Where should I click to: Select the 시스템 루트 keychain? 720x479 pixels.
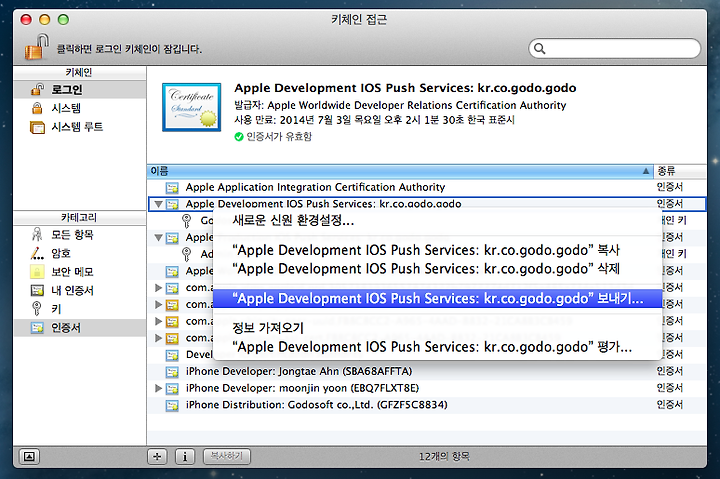coord(79,127)
